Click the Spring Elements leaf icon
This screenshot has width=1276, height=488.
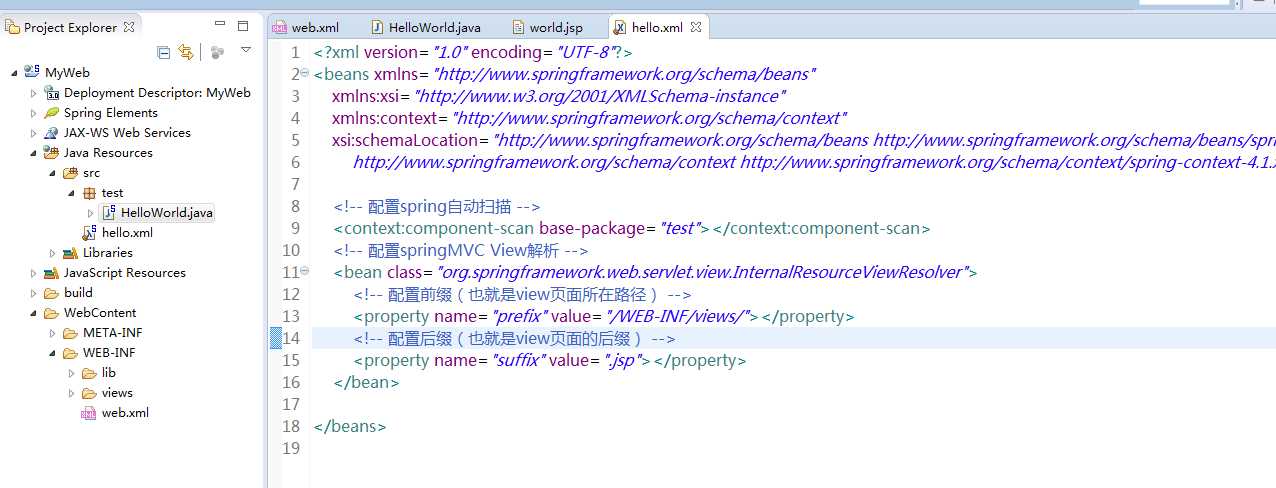(52, 112)
